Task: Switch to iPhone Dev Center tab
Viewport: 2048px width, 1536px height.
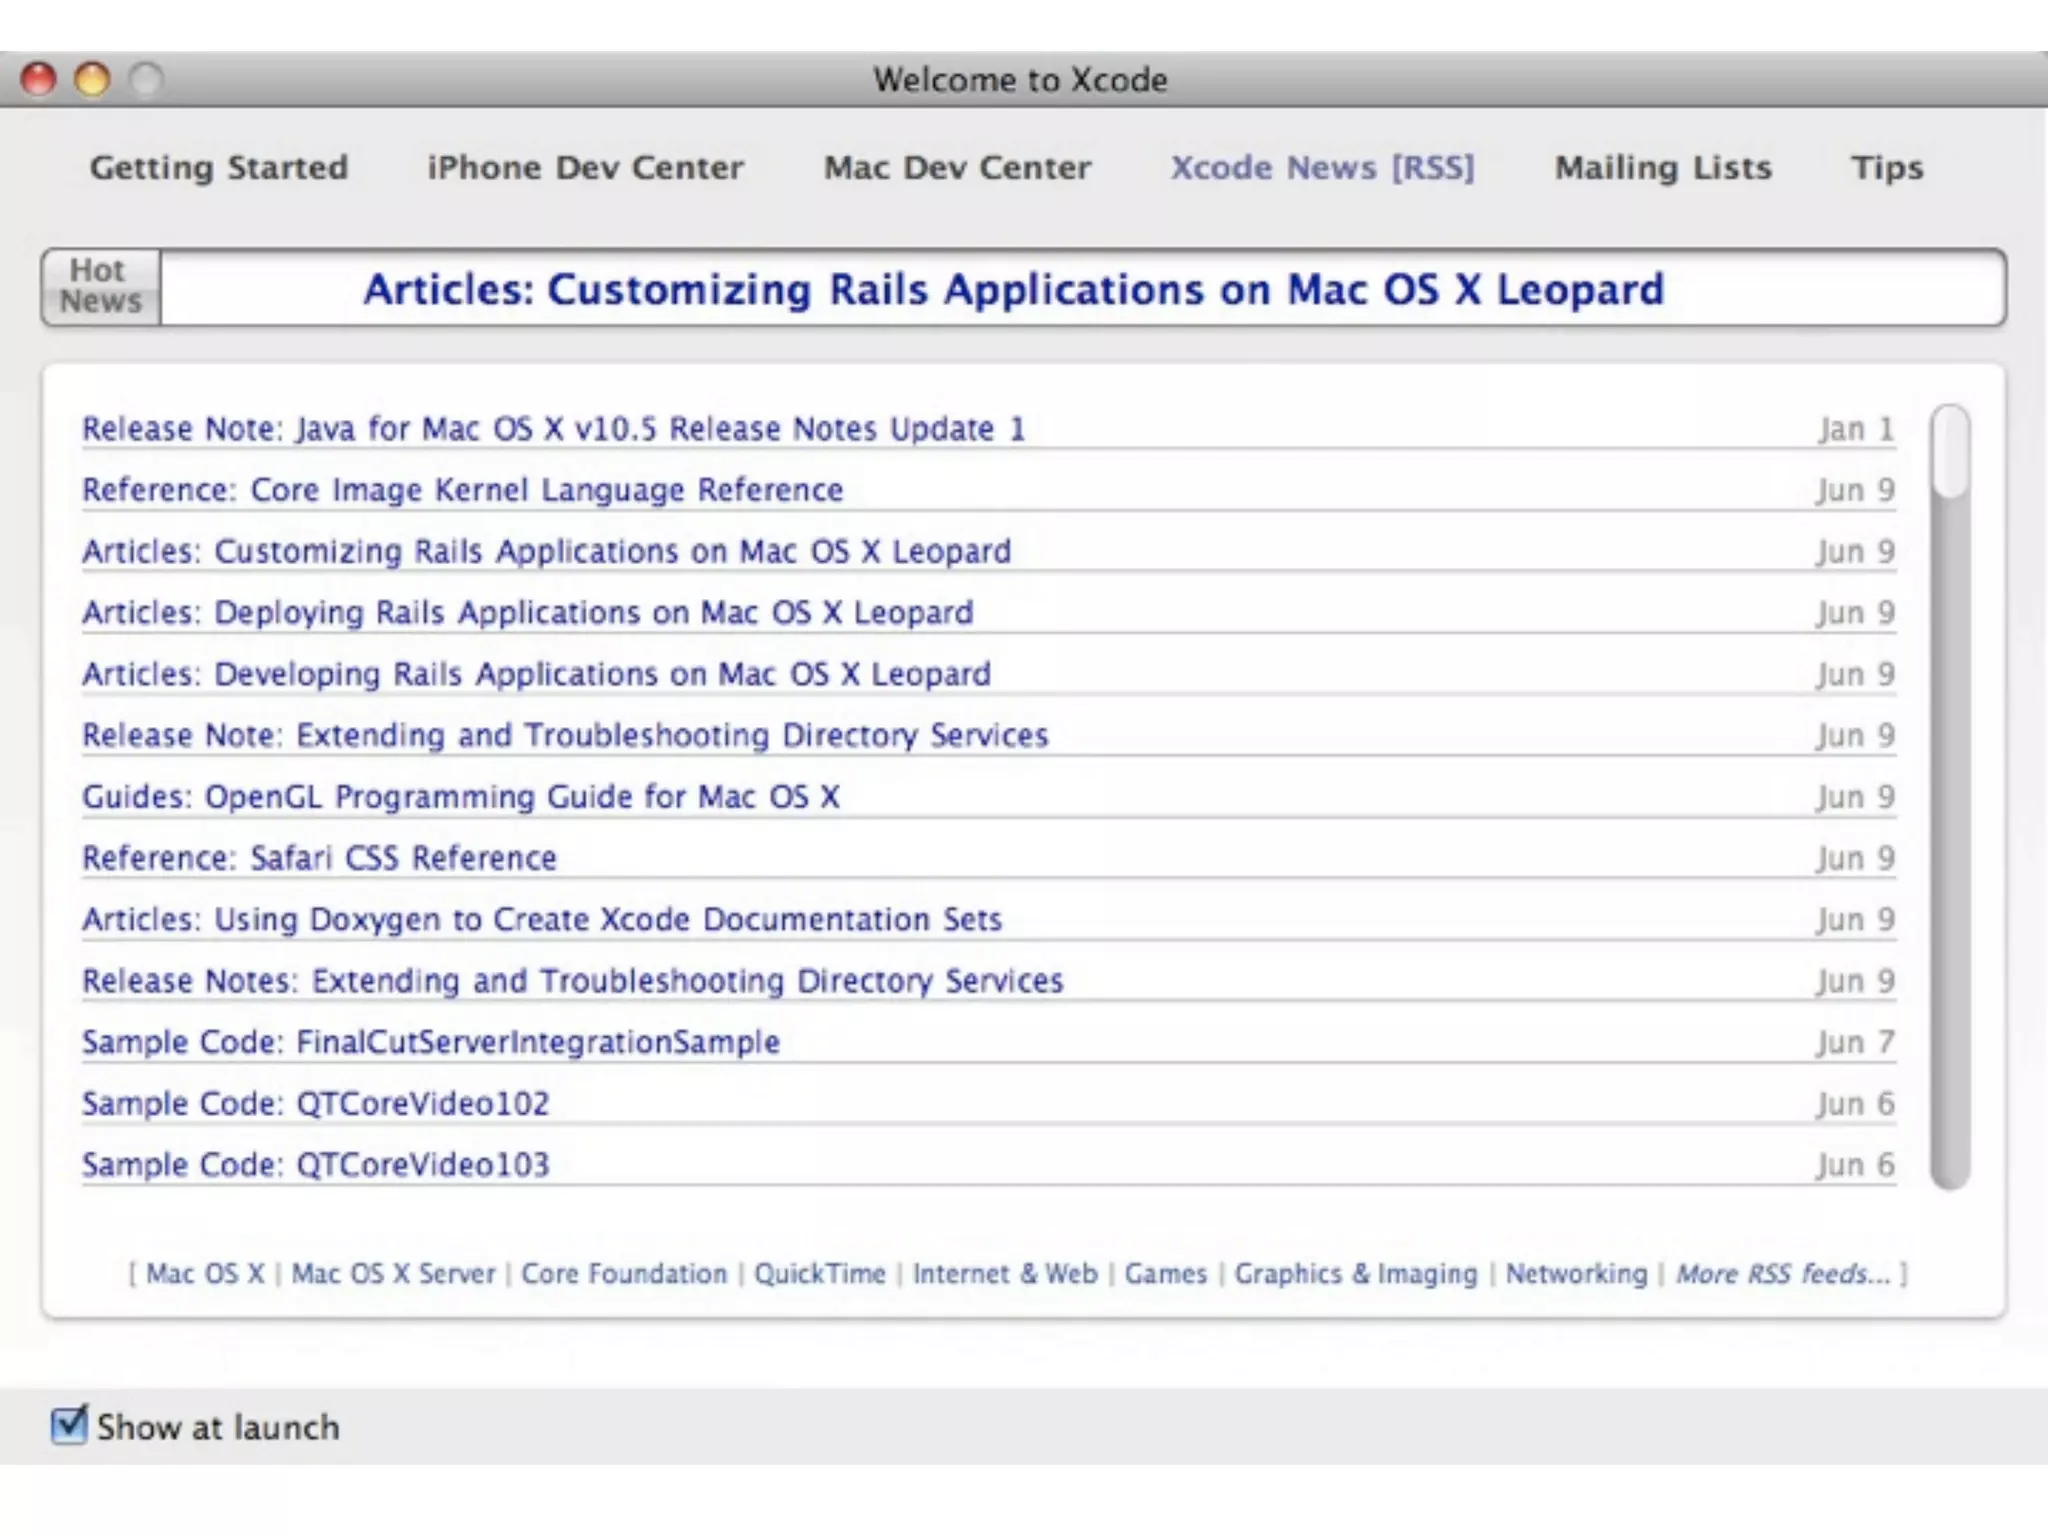Action: tap(585, 167)
